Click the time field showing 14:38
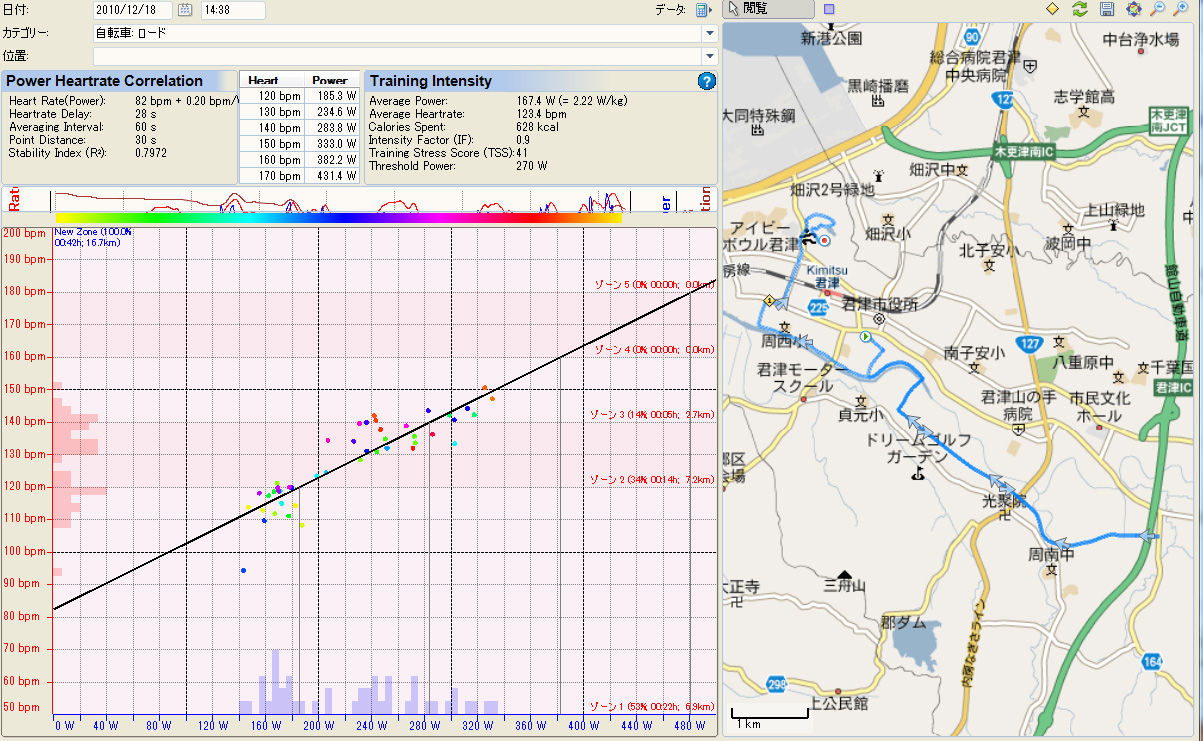The width and height of the screenshot is (1203, 741). tap(232, 10)
